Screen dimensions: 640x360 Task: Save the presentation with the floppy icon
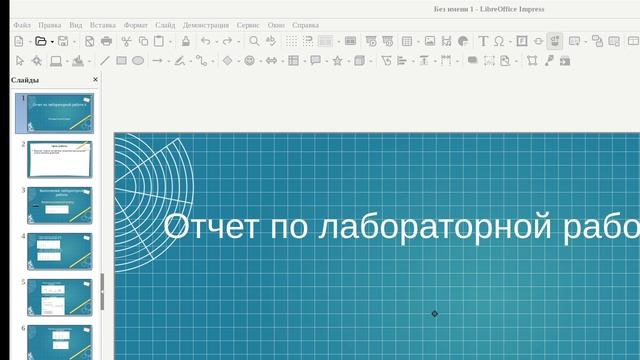pyautogui.click(x=63, y=41)
